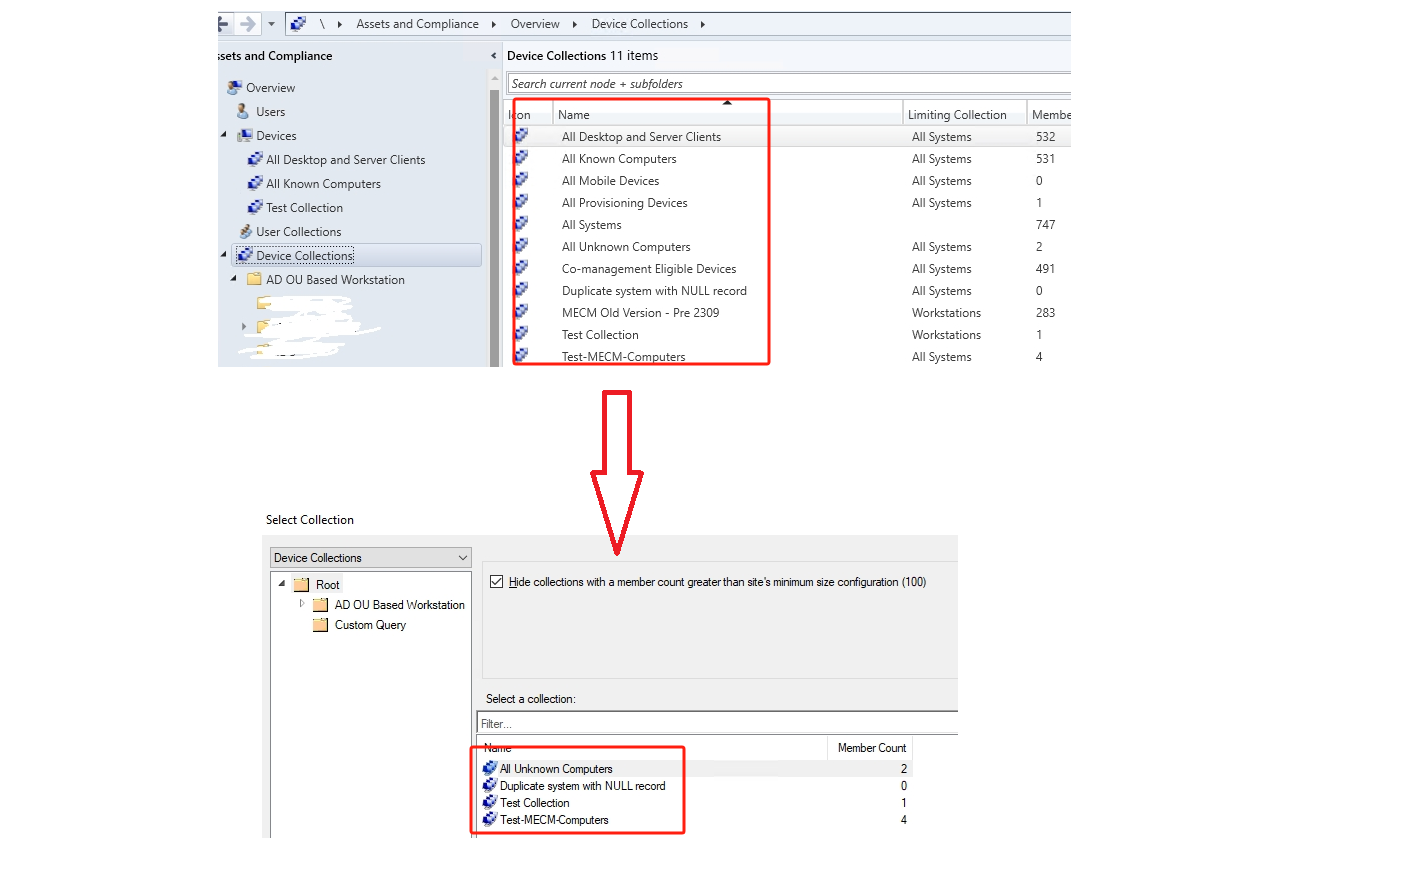Open the Device Collections node in sidebar
1426x872 pixels.
click(x=302, y=255)
